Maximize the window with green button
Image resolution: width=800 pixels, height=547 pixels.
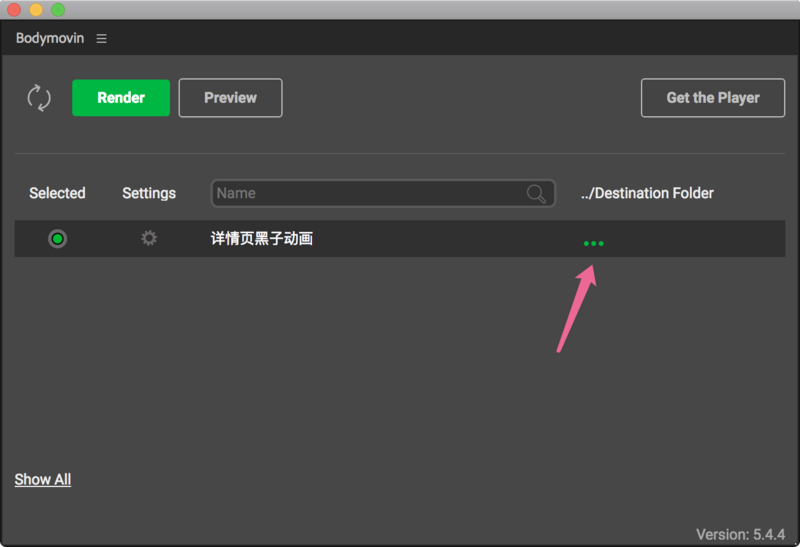(x=59, y=10)
